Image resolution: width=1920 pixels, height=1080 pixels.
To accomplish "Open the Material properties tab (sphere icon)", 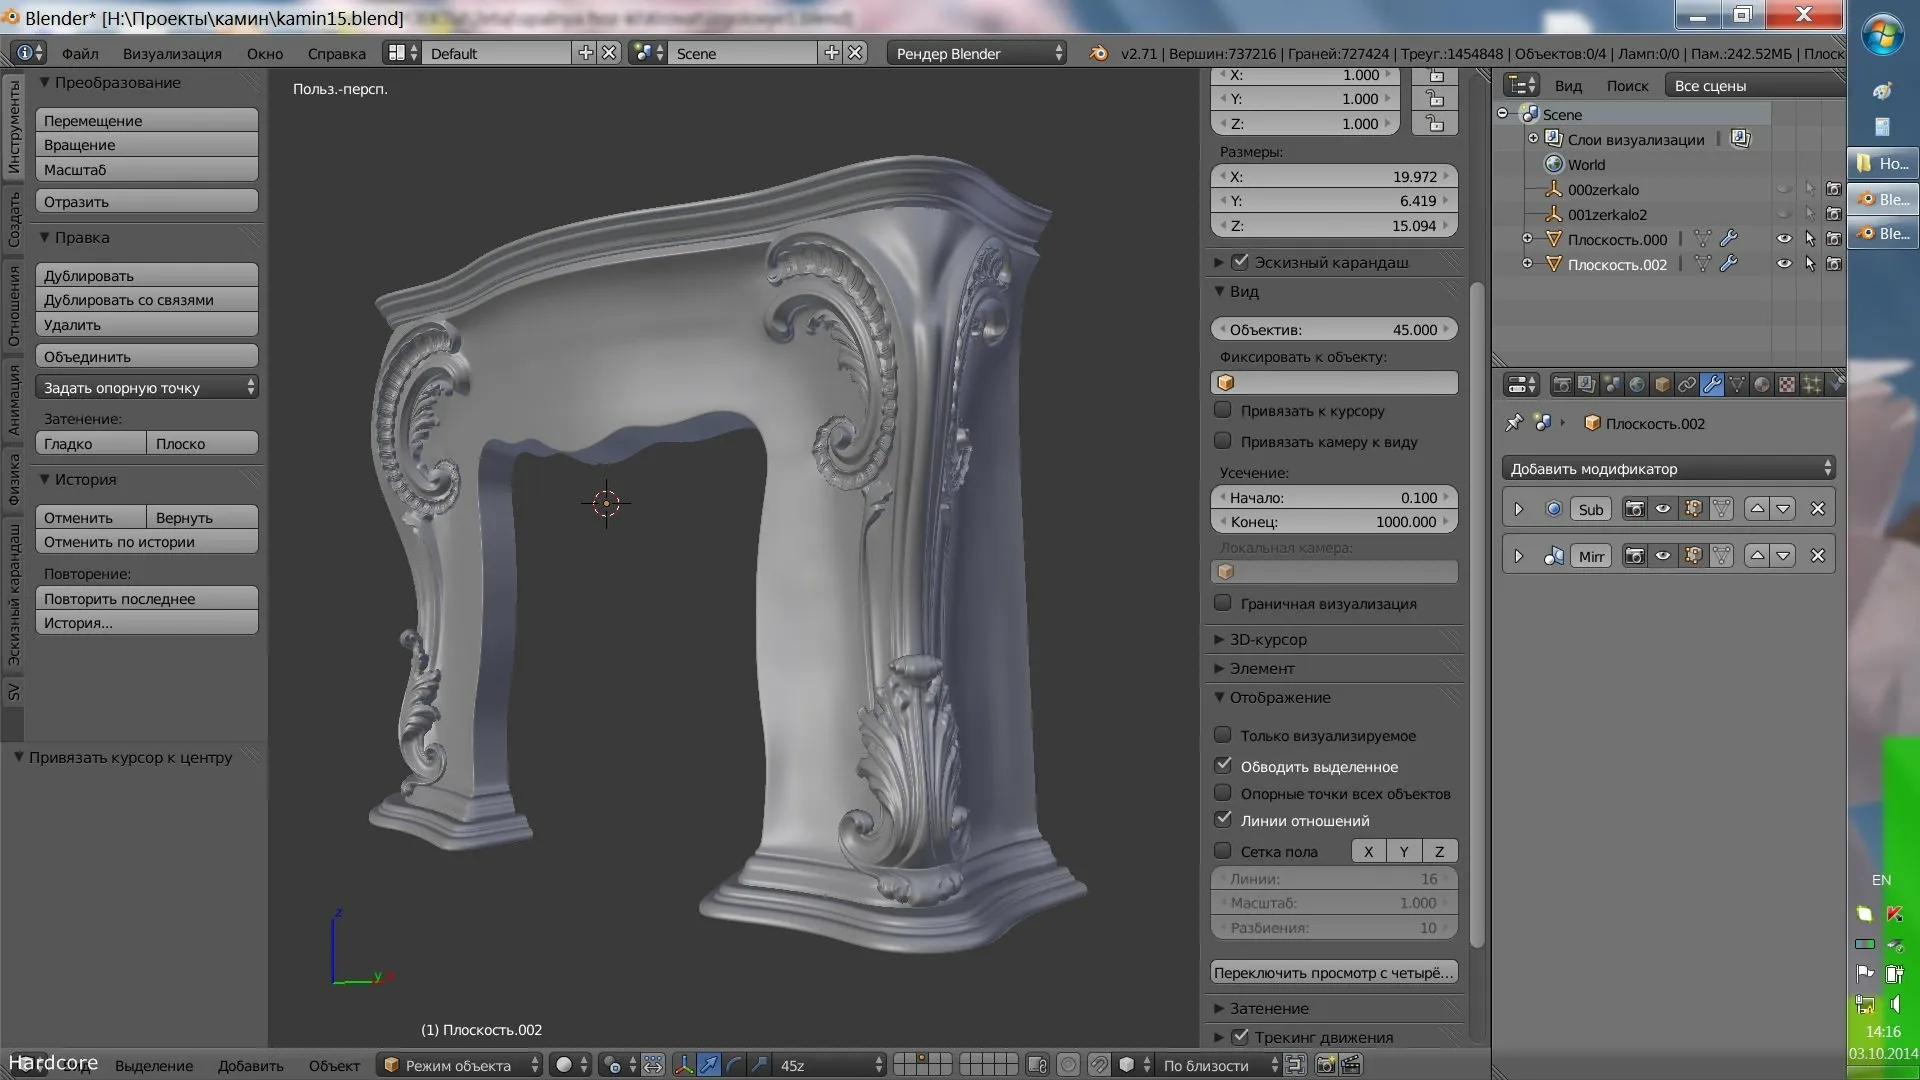I will coord(1762,384).
